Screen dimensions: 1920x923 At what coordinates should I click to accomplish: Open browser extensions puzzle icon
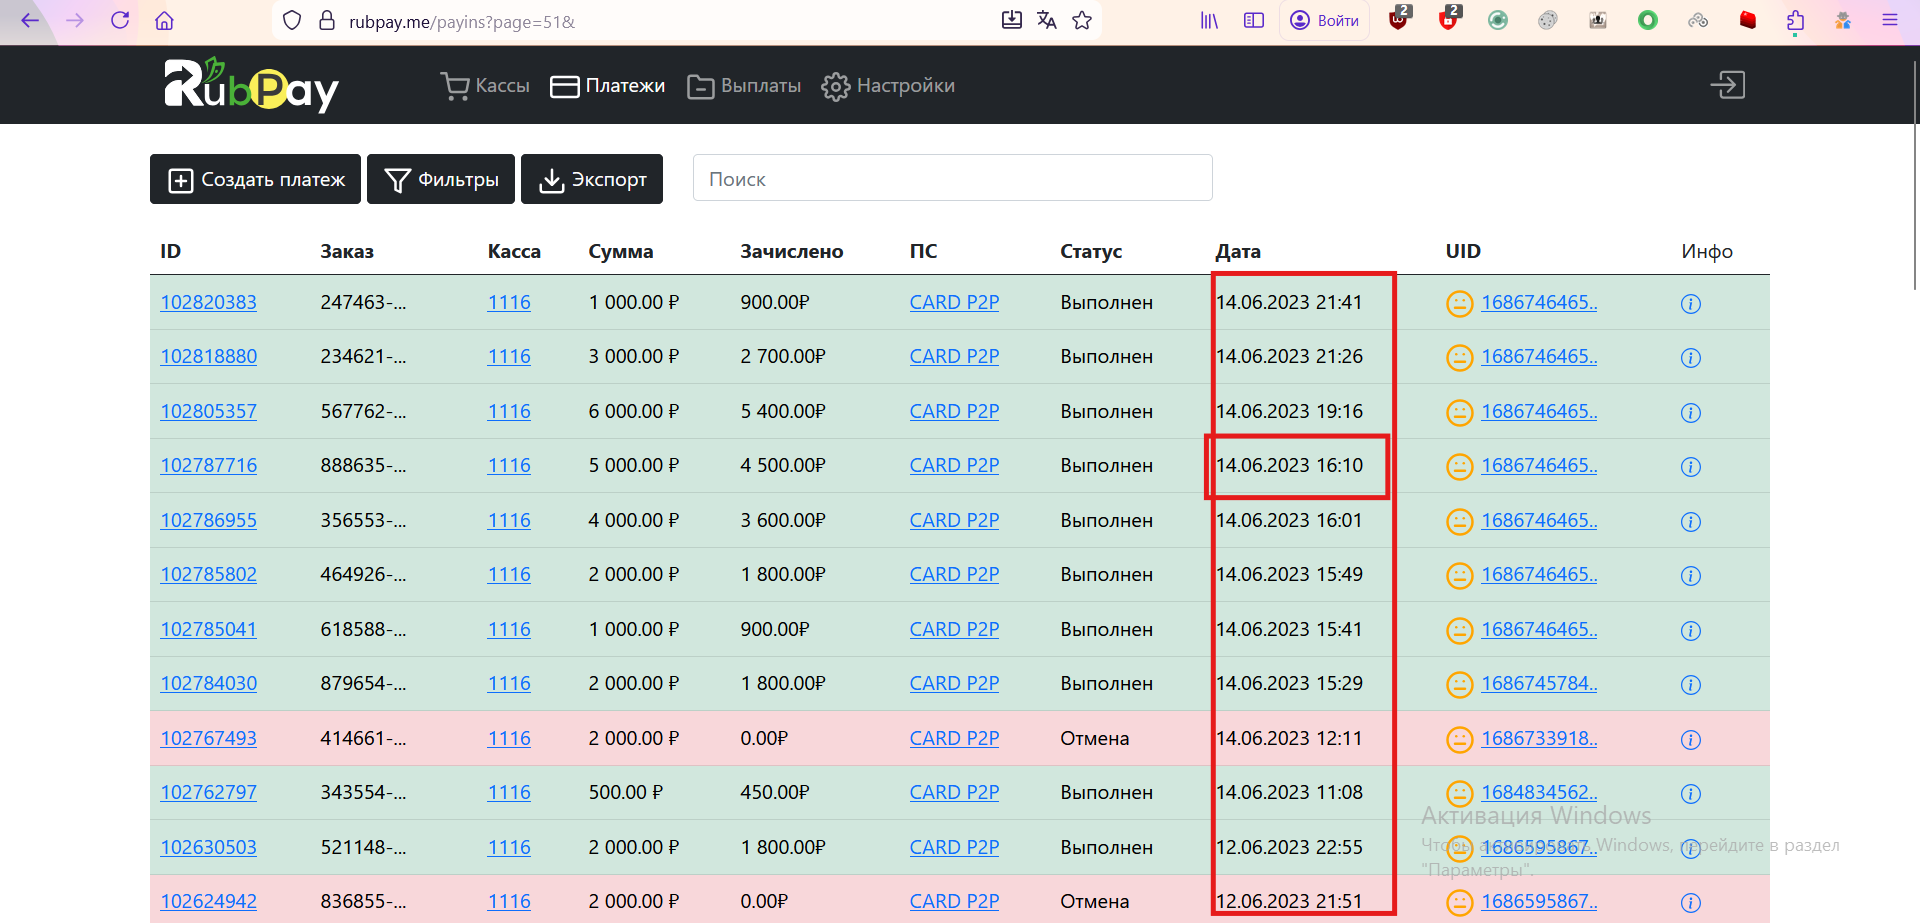pyautogui.click(x=1795, y=21)
